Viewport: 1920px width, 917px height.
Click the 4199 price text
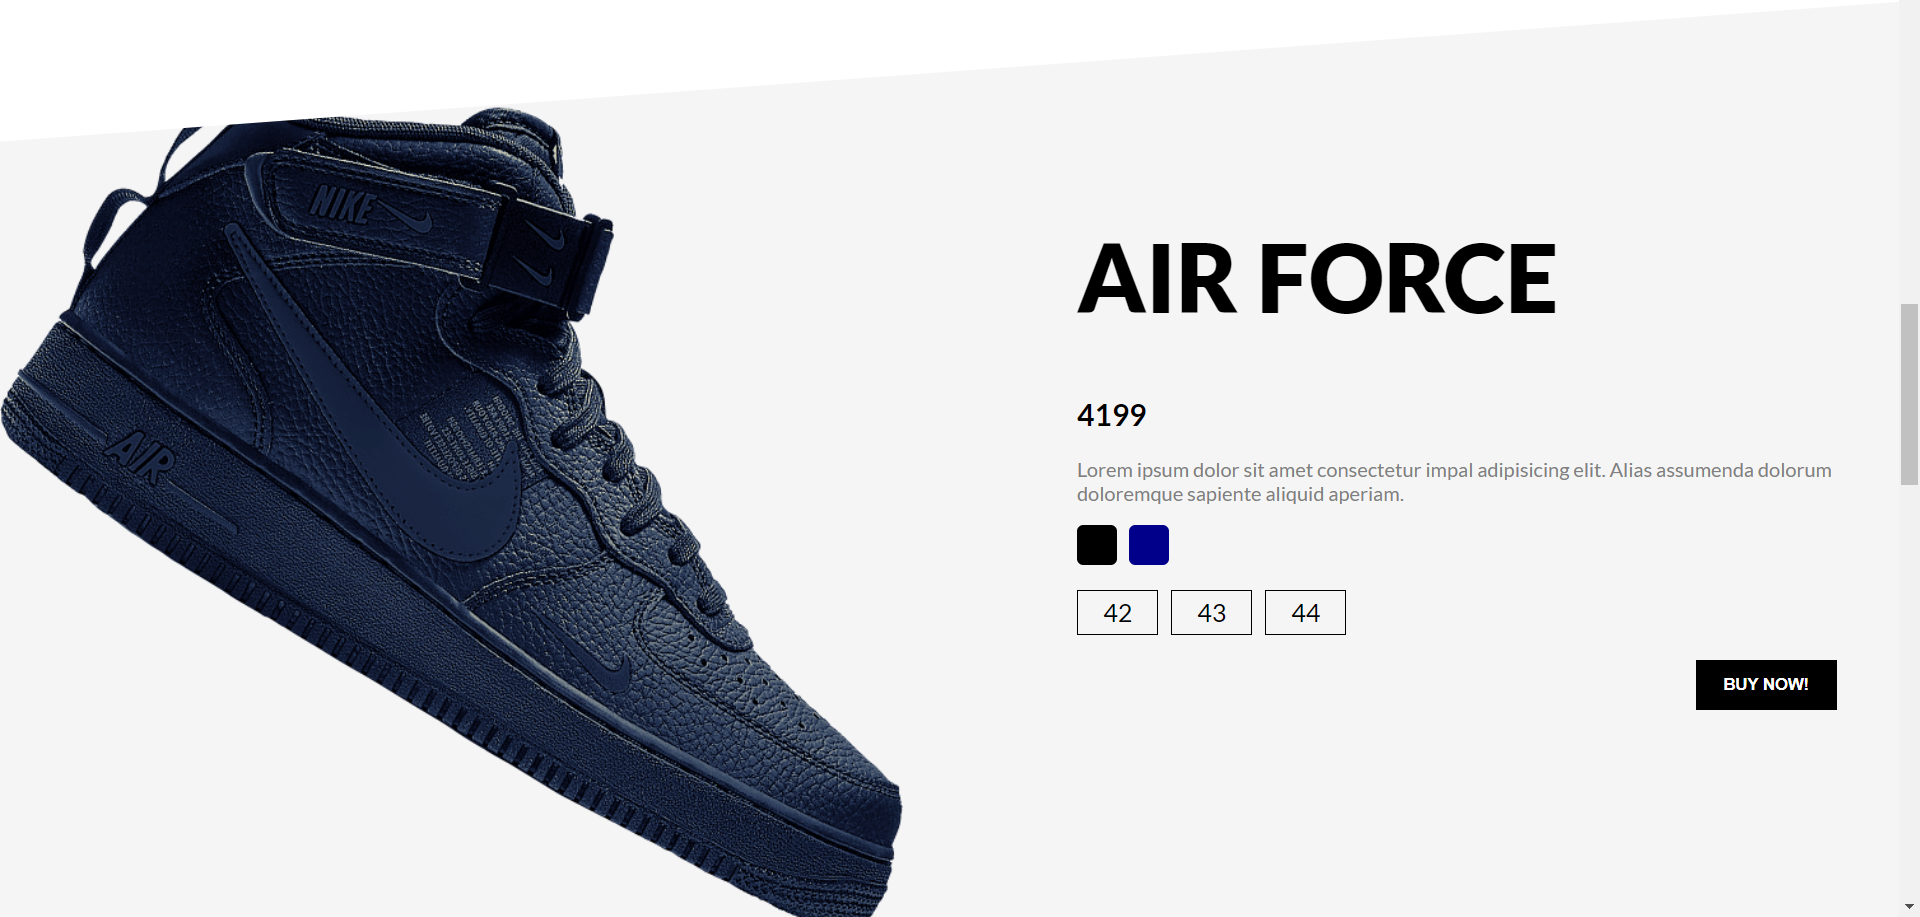tap(1111, 415)
